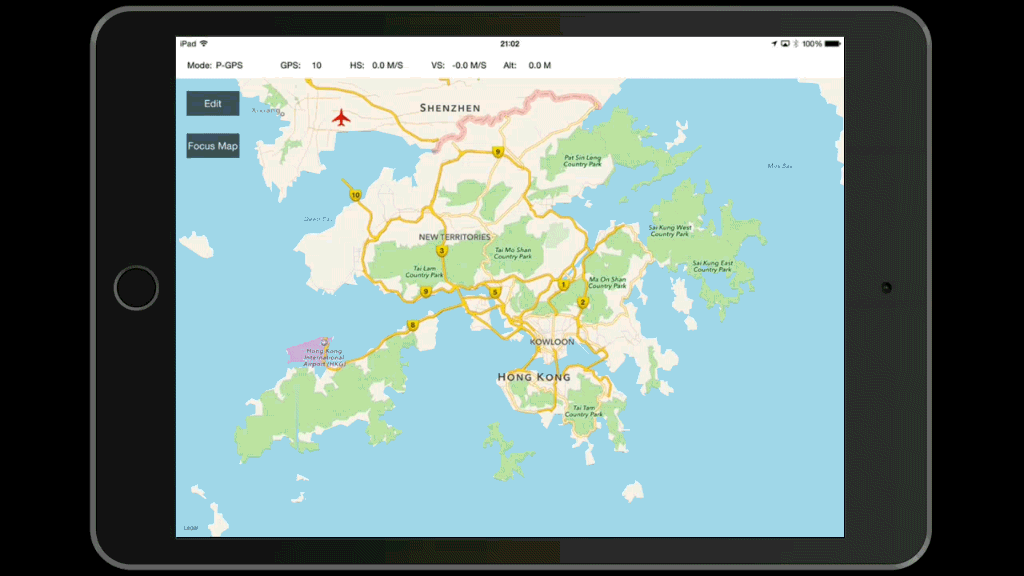Screen dimensions: 1024x576
Task: Select the route 8 highway marker
Action: coord(412,325)
